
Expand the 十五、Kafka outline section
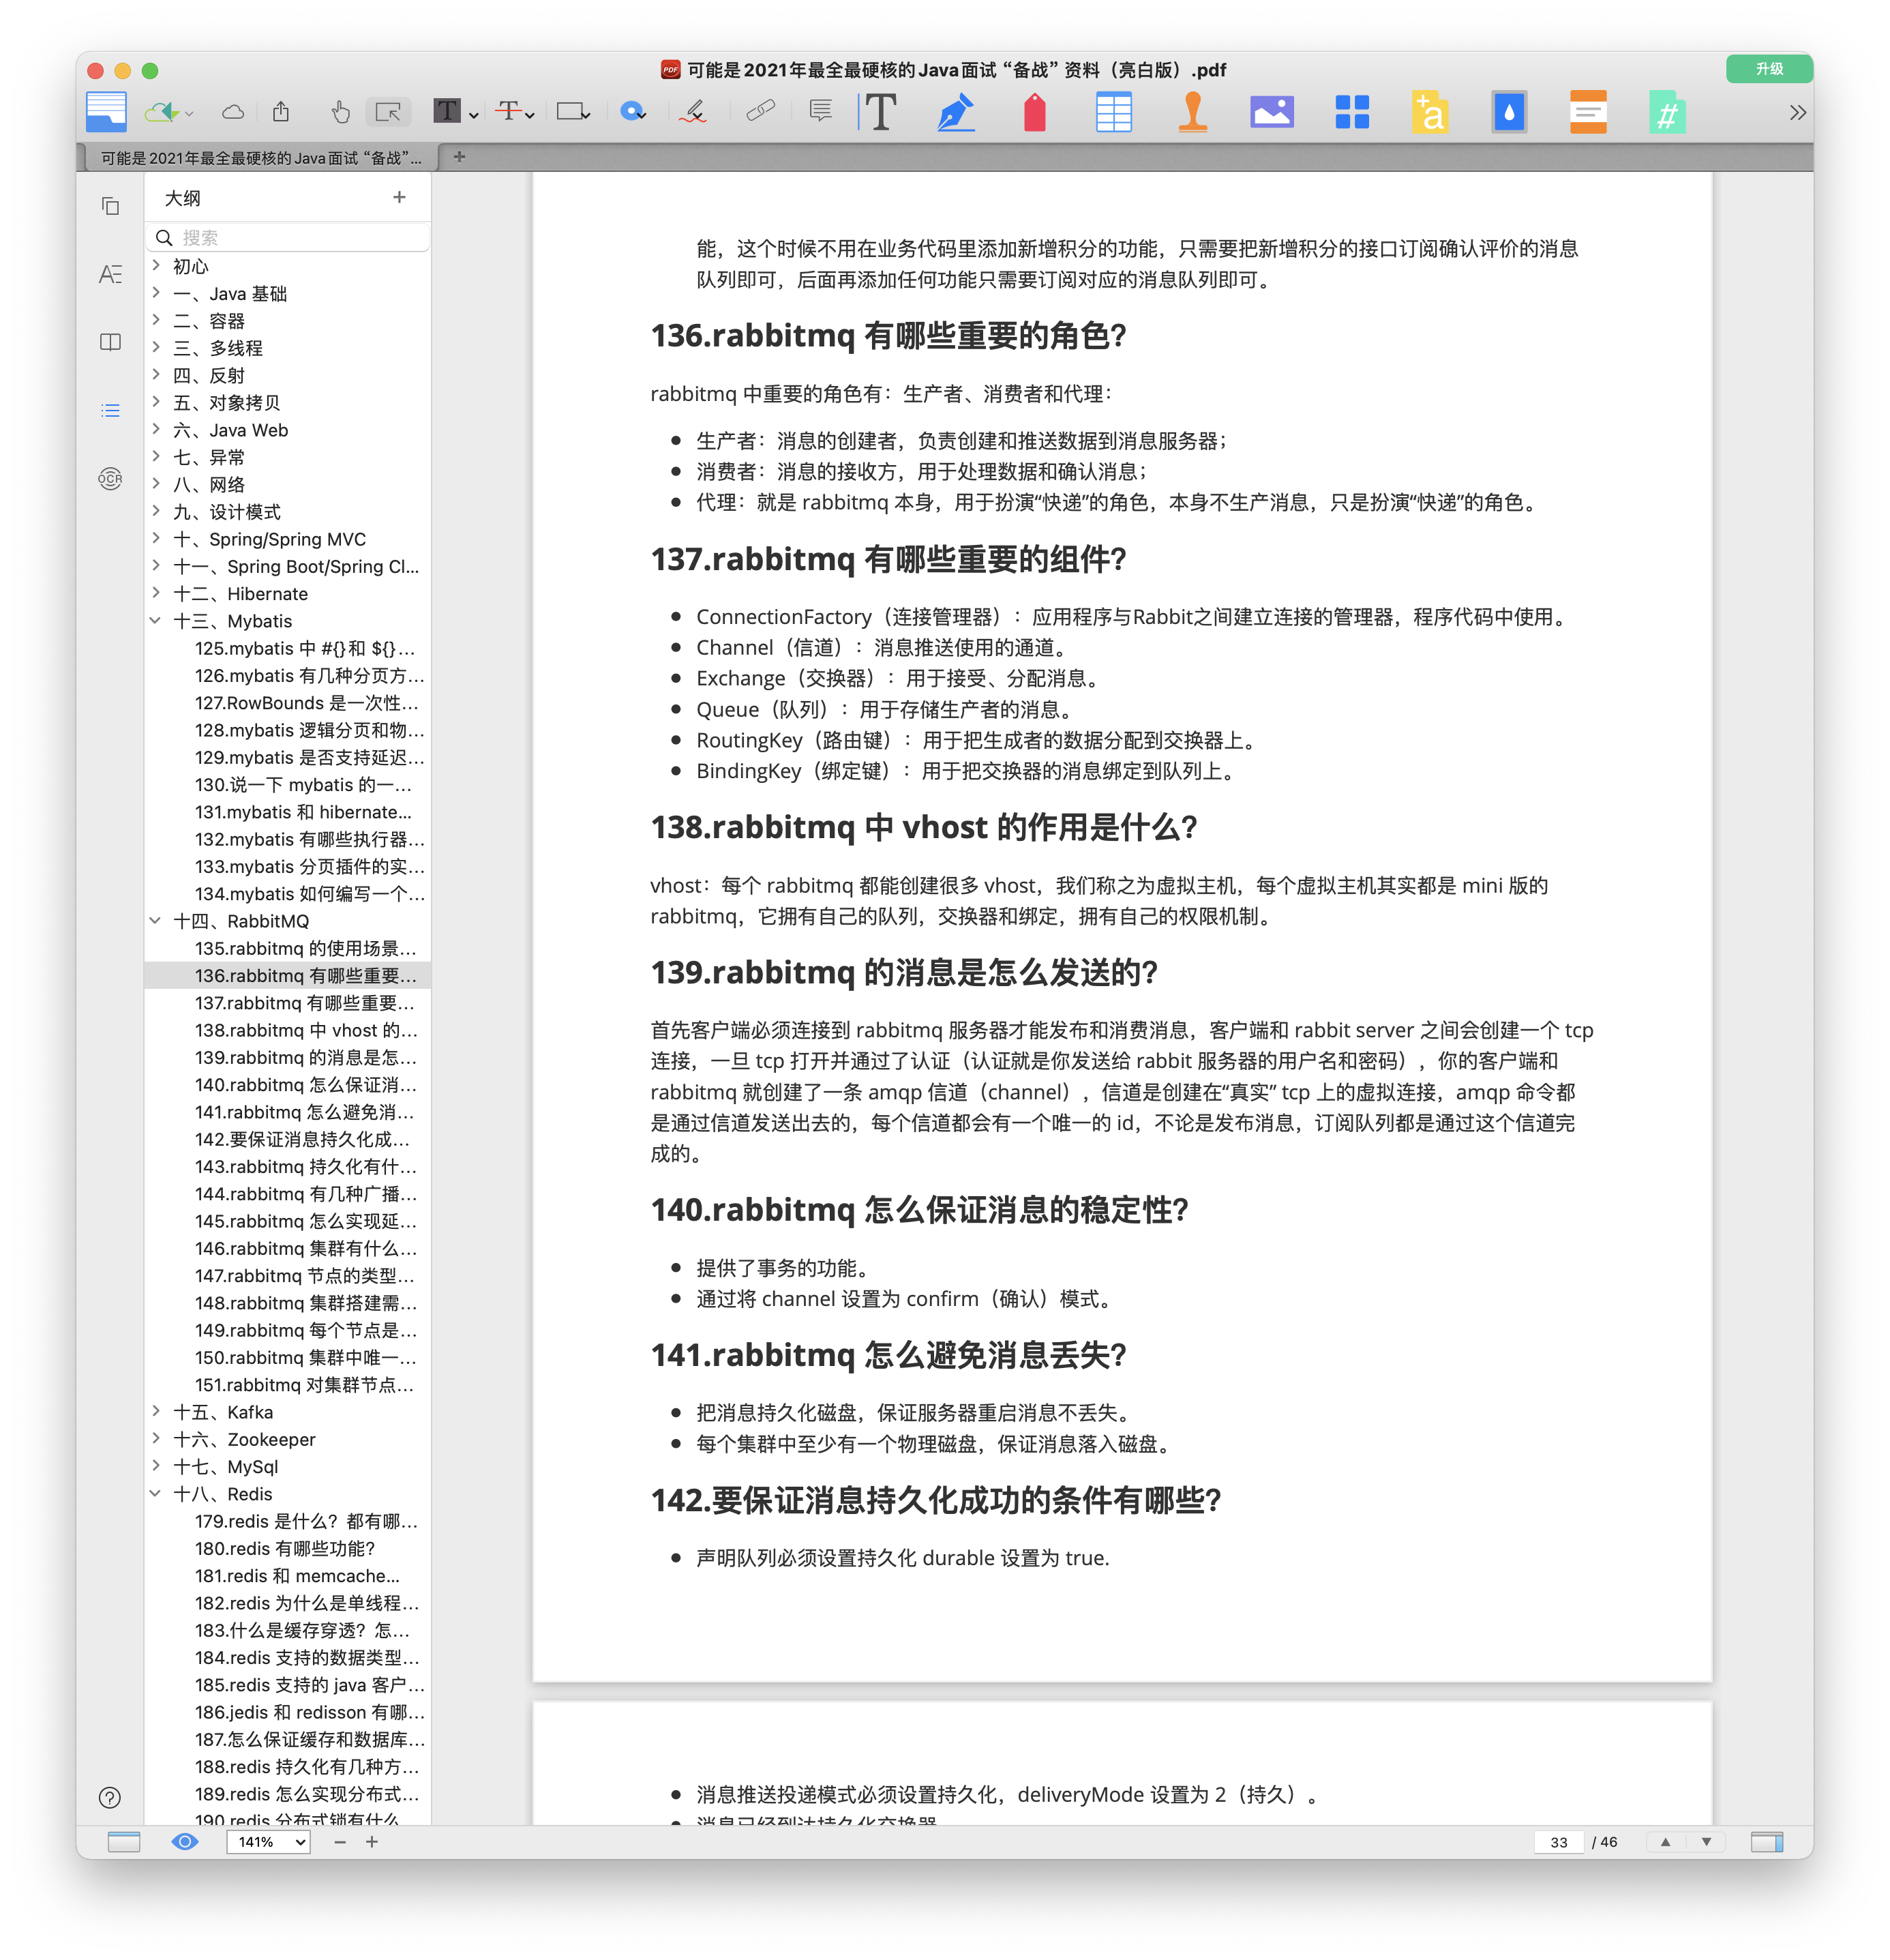(x=156, y=1412)
